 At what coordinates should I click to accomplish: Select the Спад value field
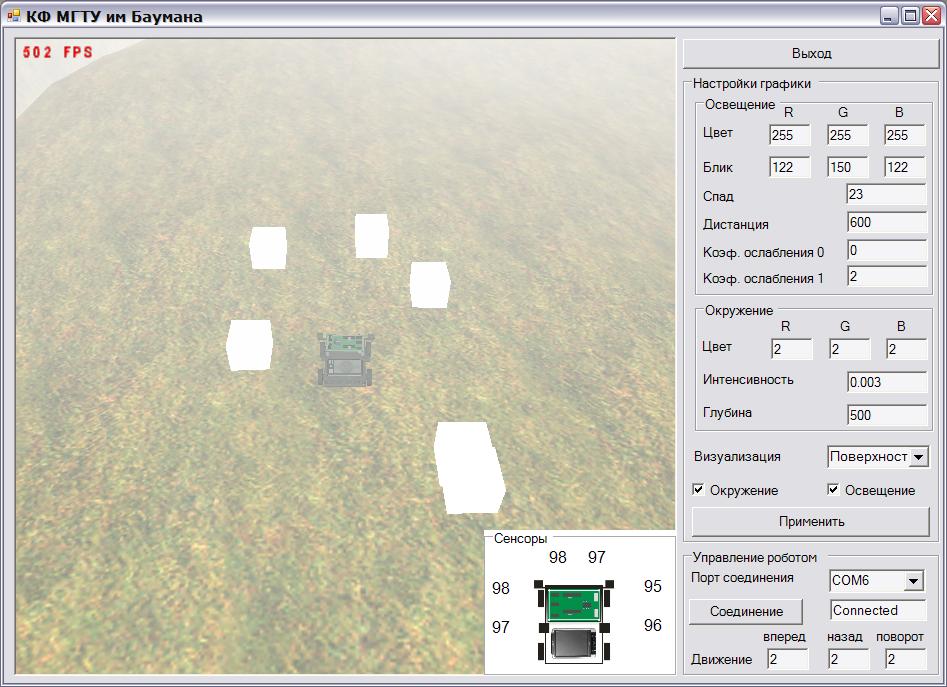click(x=886, y=195)
